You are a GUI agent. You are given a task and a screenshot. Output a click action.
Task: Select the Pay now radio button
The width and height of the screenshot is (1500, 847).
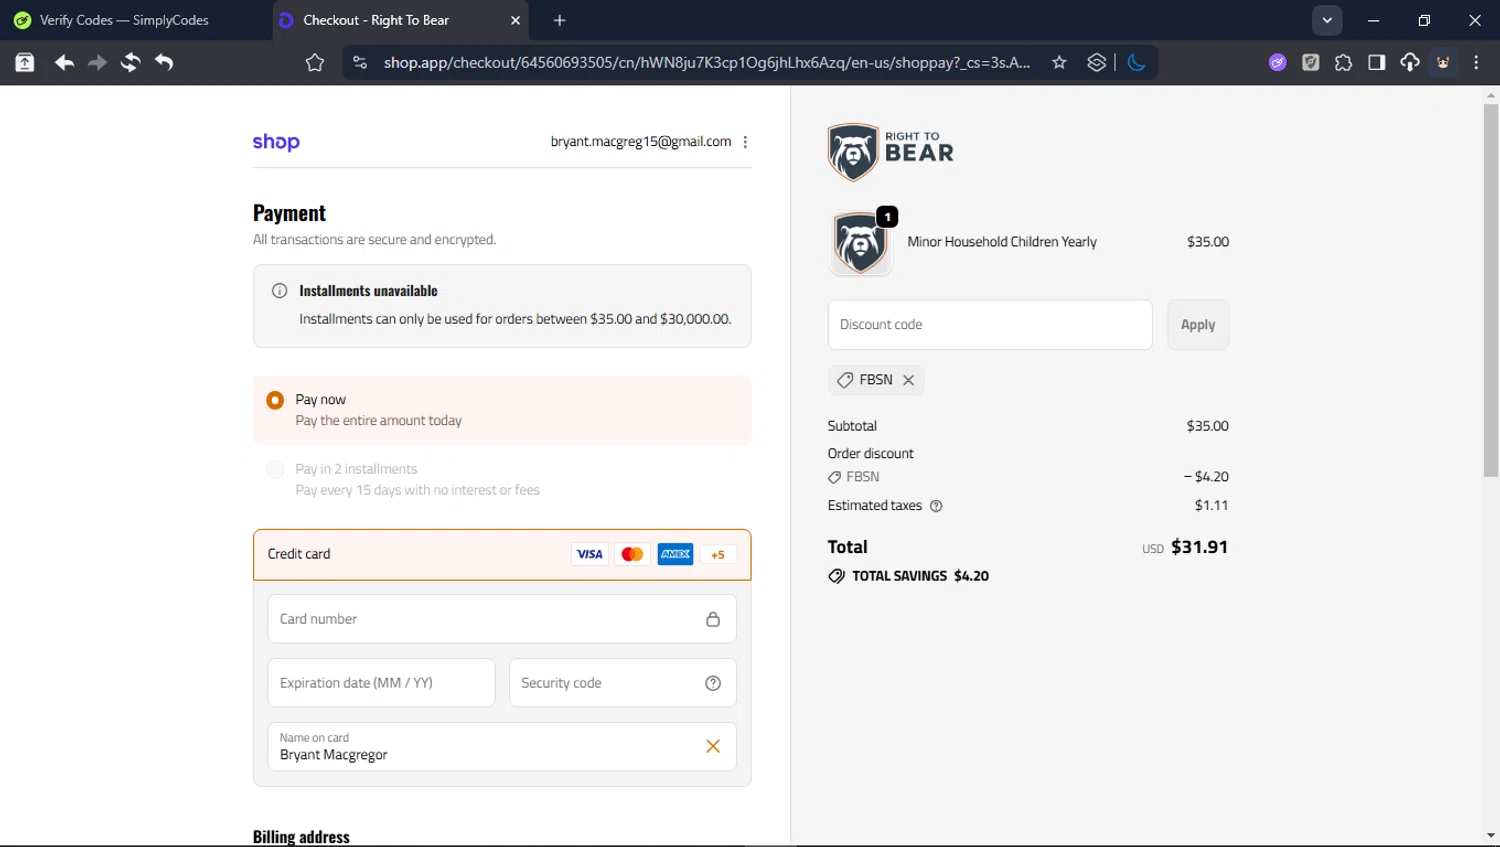275,400
